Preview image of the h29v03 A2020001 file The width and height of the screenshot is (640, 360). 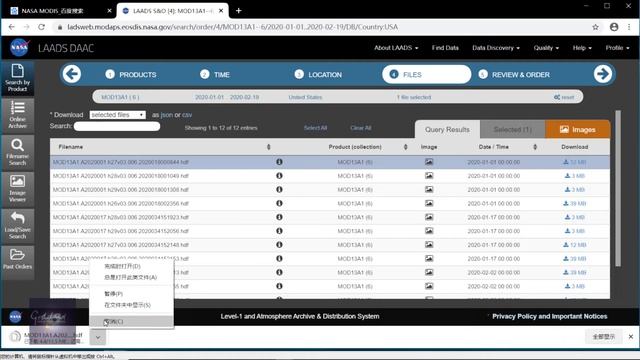click(429, 189)
